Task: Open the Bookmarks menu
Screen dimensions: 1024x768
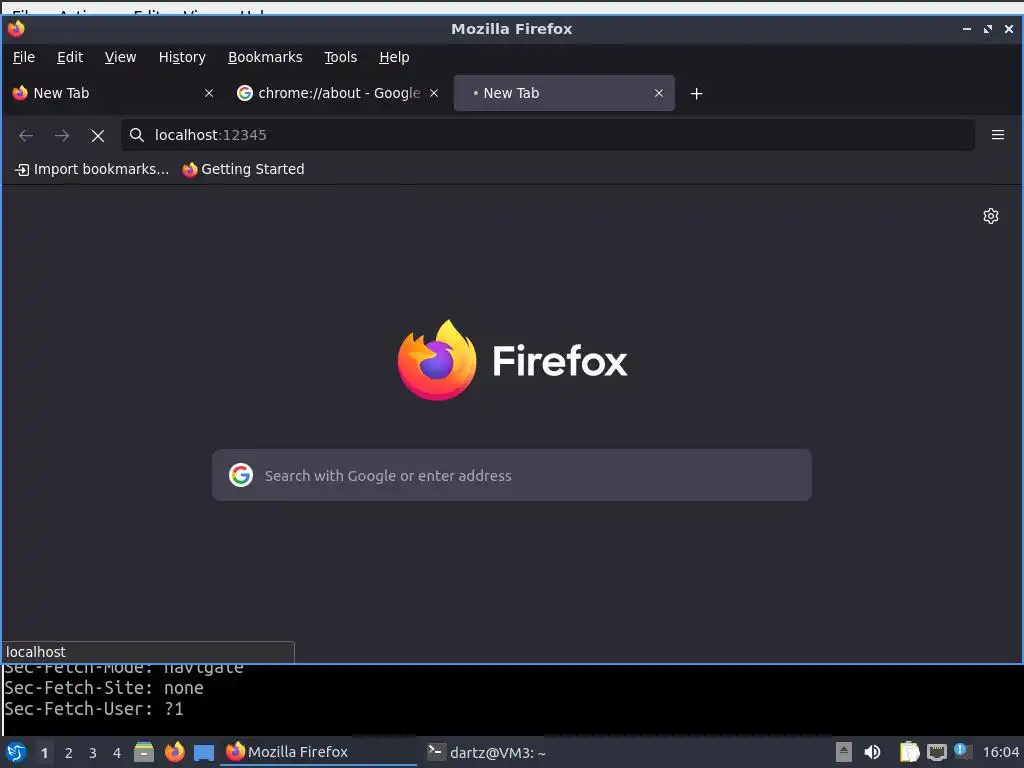Action: pyautogui.click(x=264, y=57)
